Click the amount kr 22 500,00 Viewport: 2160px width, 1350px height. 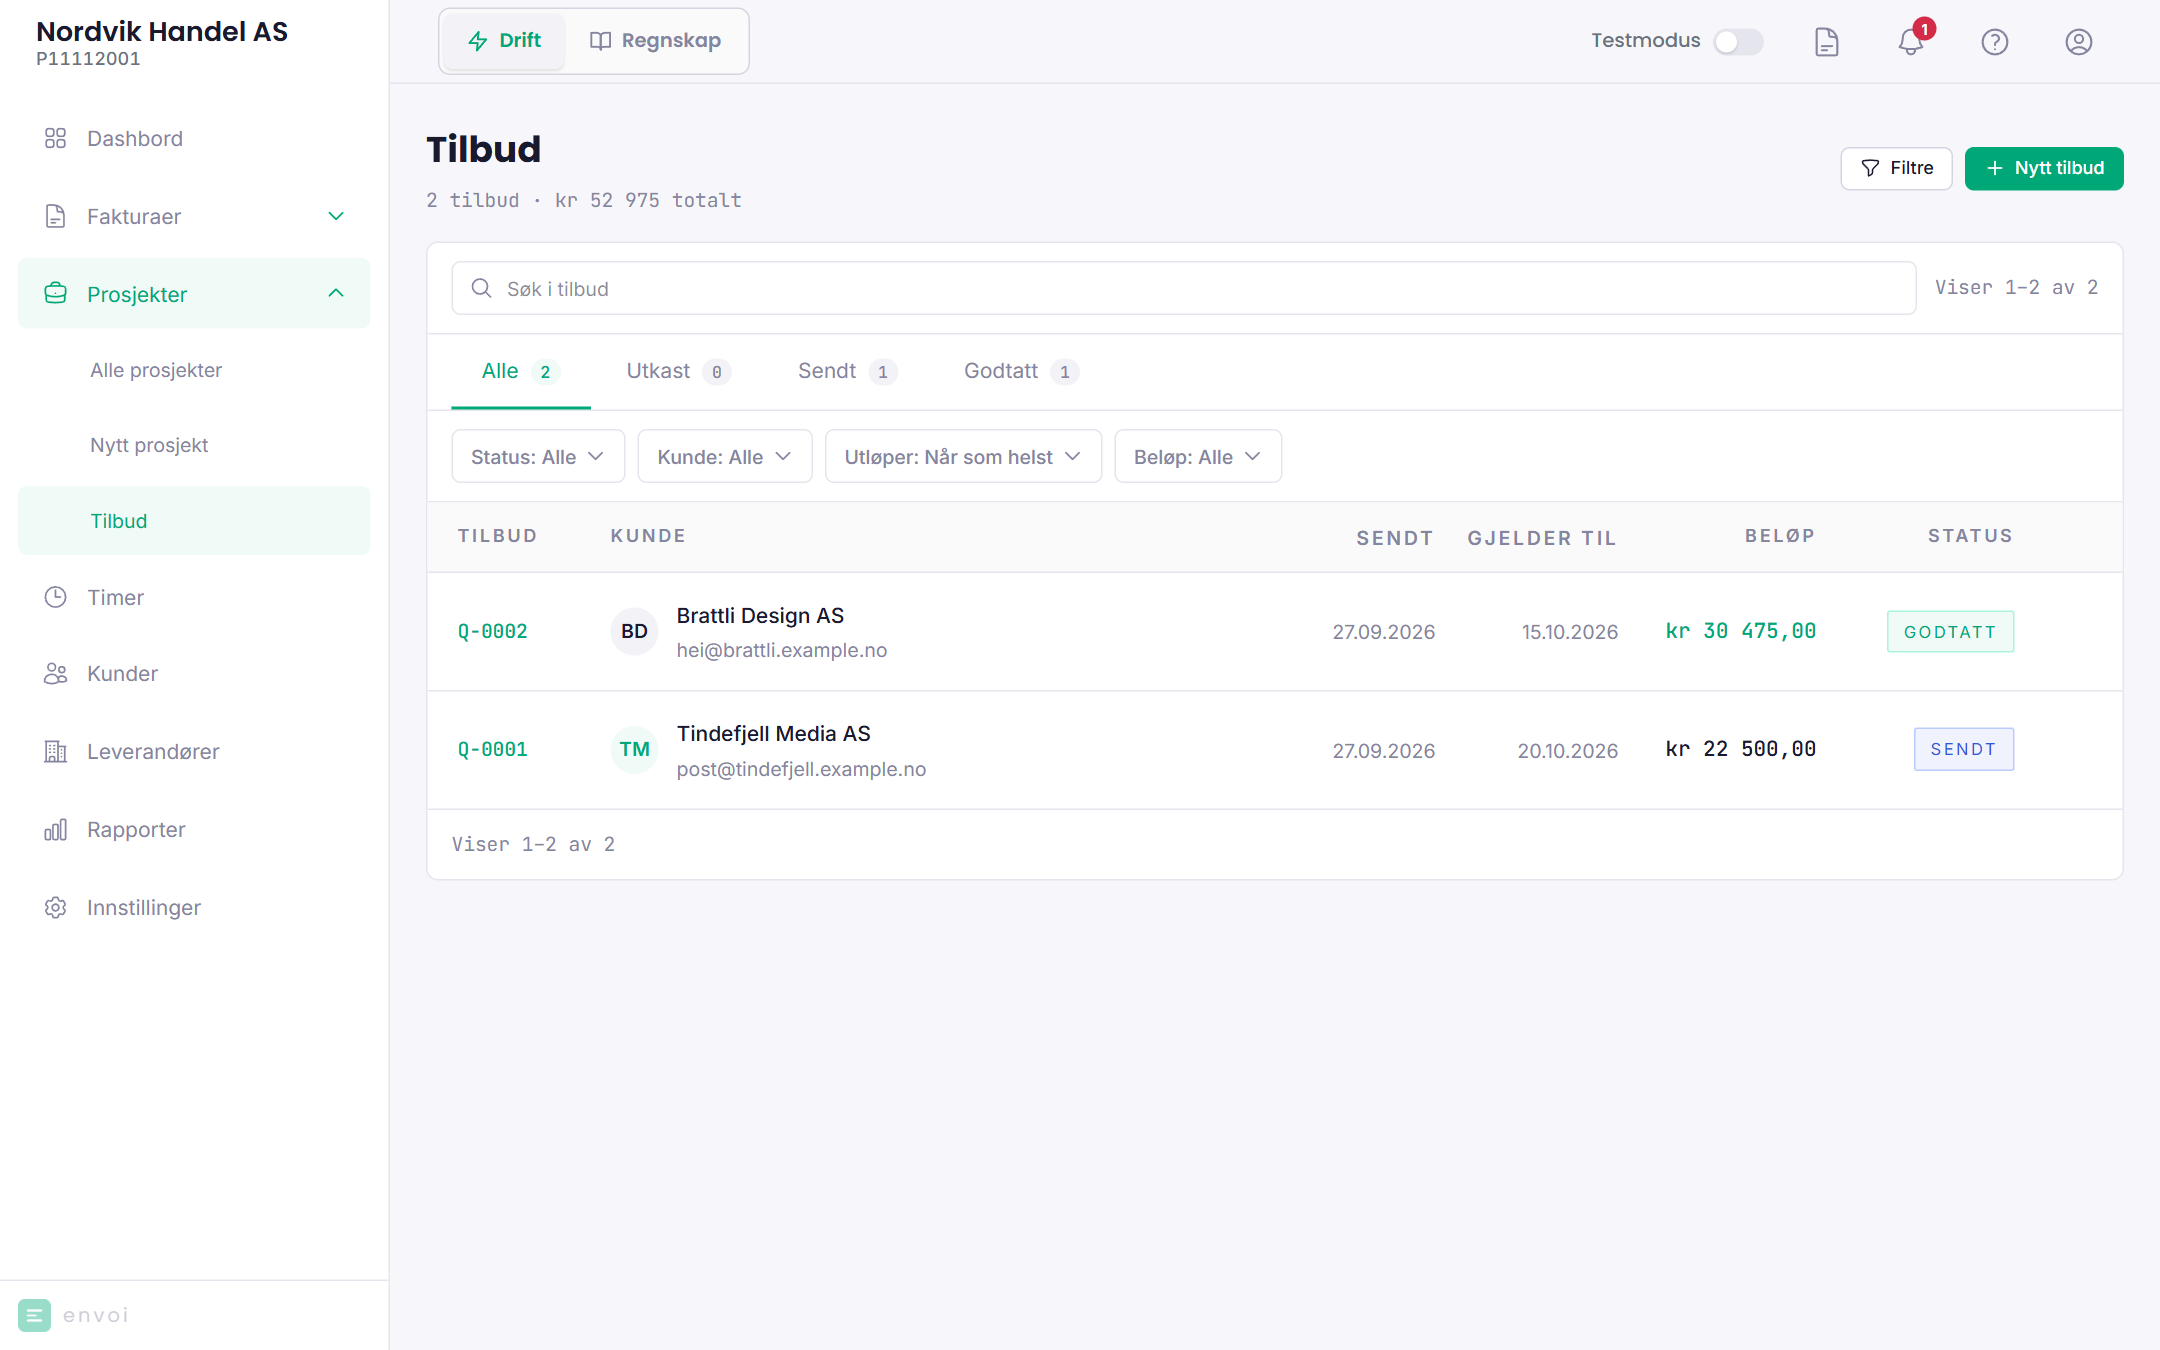1741,749
